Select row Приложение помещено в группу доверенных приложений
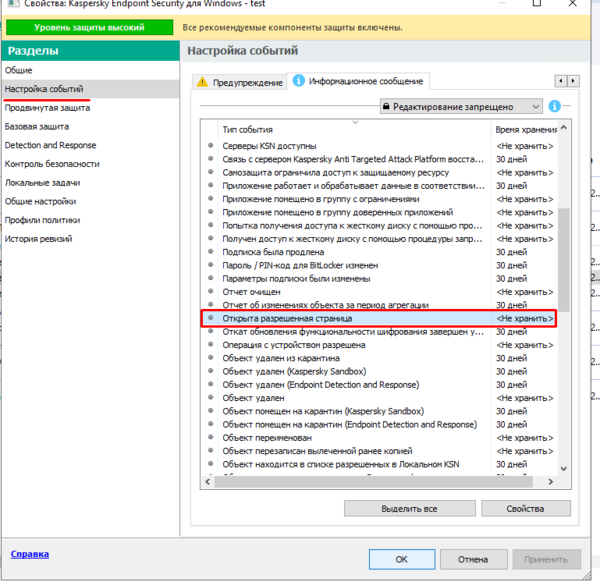The height and width of the screenshot is (582, 600). (379, 212)
